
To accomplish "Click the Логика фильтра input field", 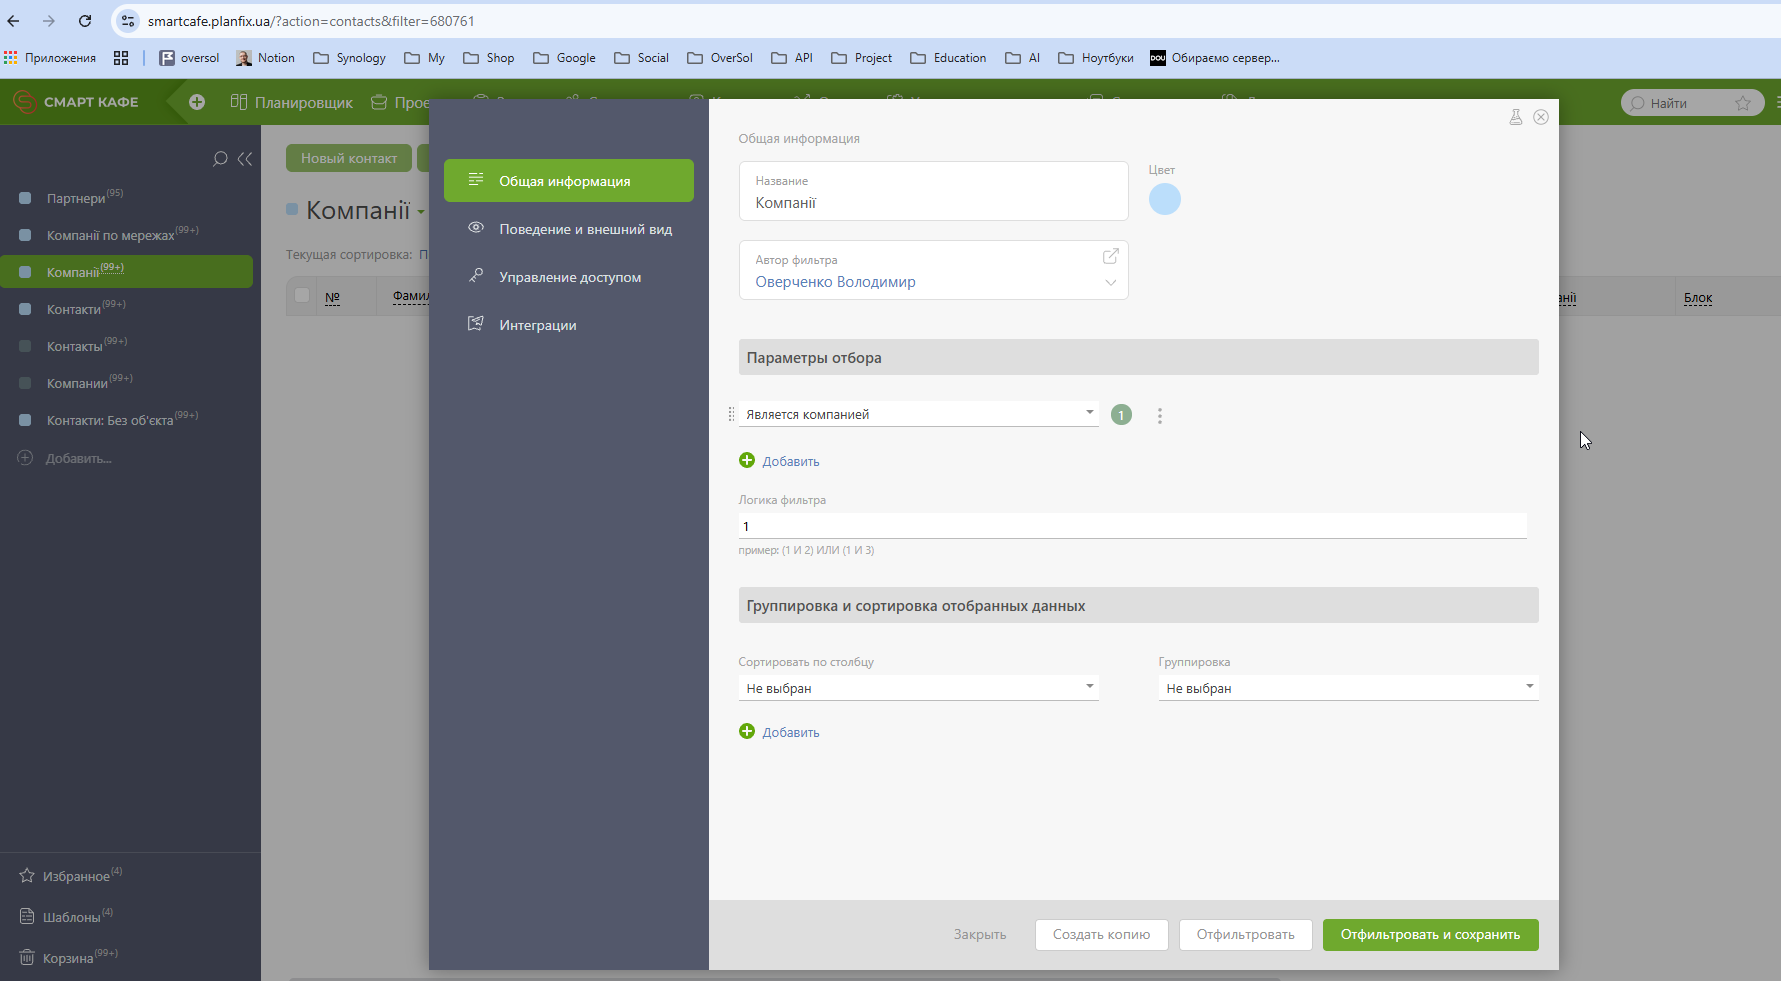I will tap(1132, 526).
